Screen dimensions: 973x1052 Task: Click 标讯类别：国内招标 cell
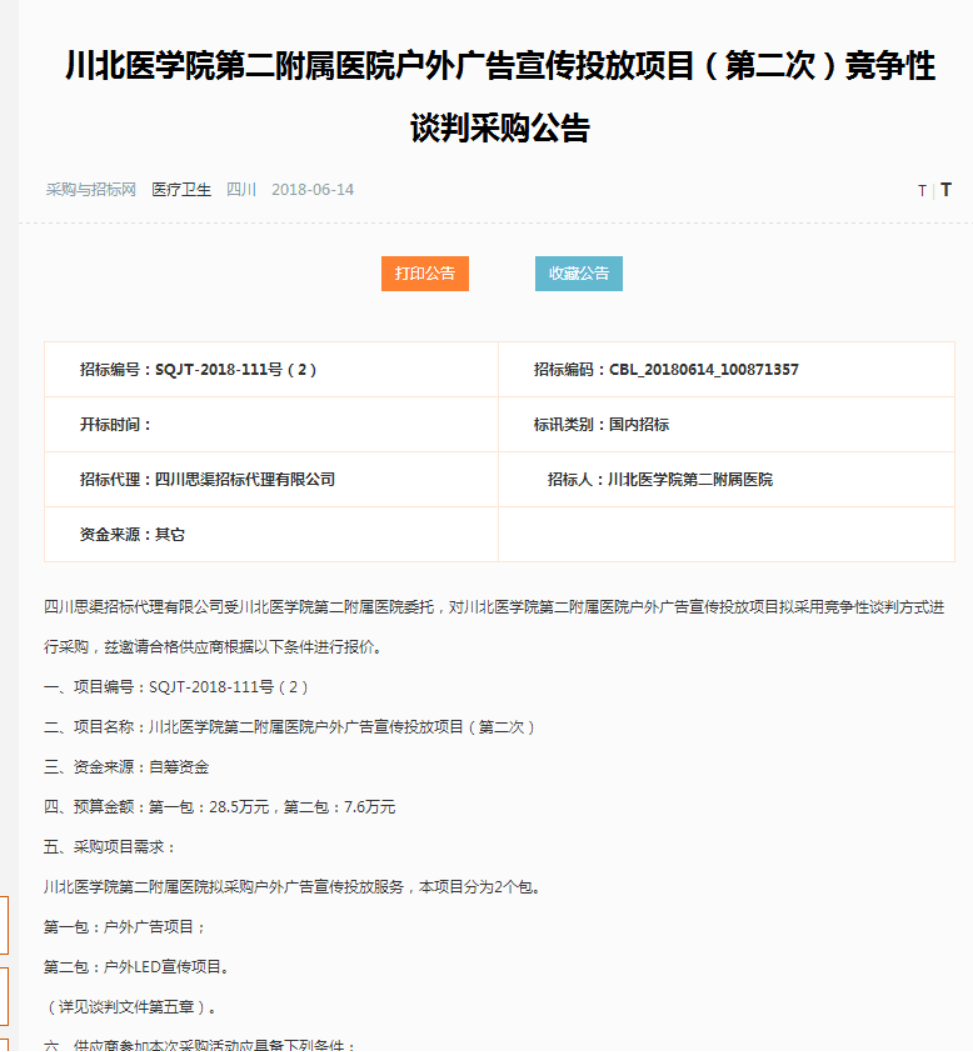727,425
